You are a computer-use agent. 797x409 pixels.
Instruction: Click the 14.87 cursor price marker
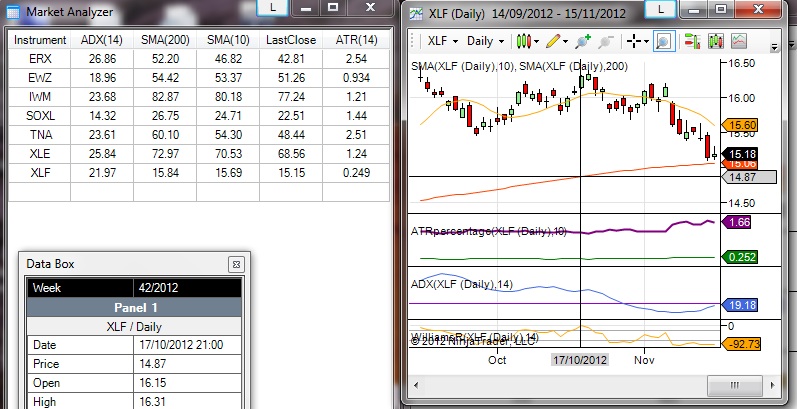click(749, 177)
